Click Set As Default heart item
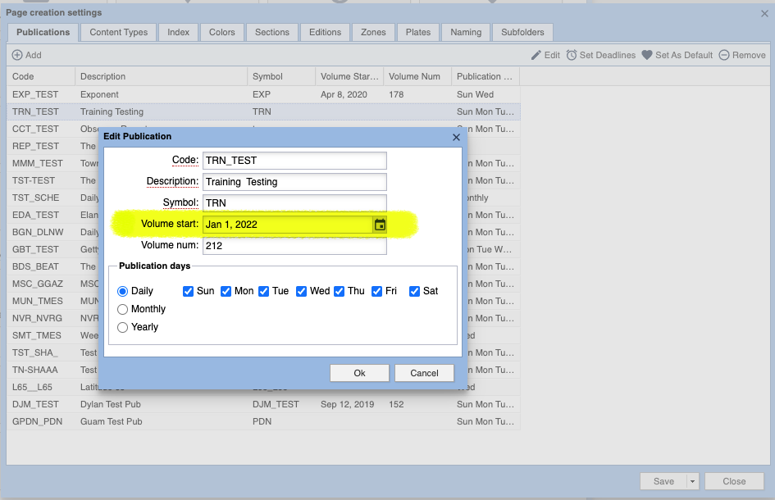The width and height of the screenshot is (775, 500). tap(677, 55)
